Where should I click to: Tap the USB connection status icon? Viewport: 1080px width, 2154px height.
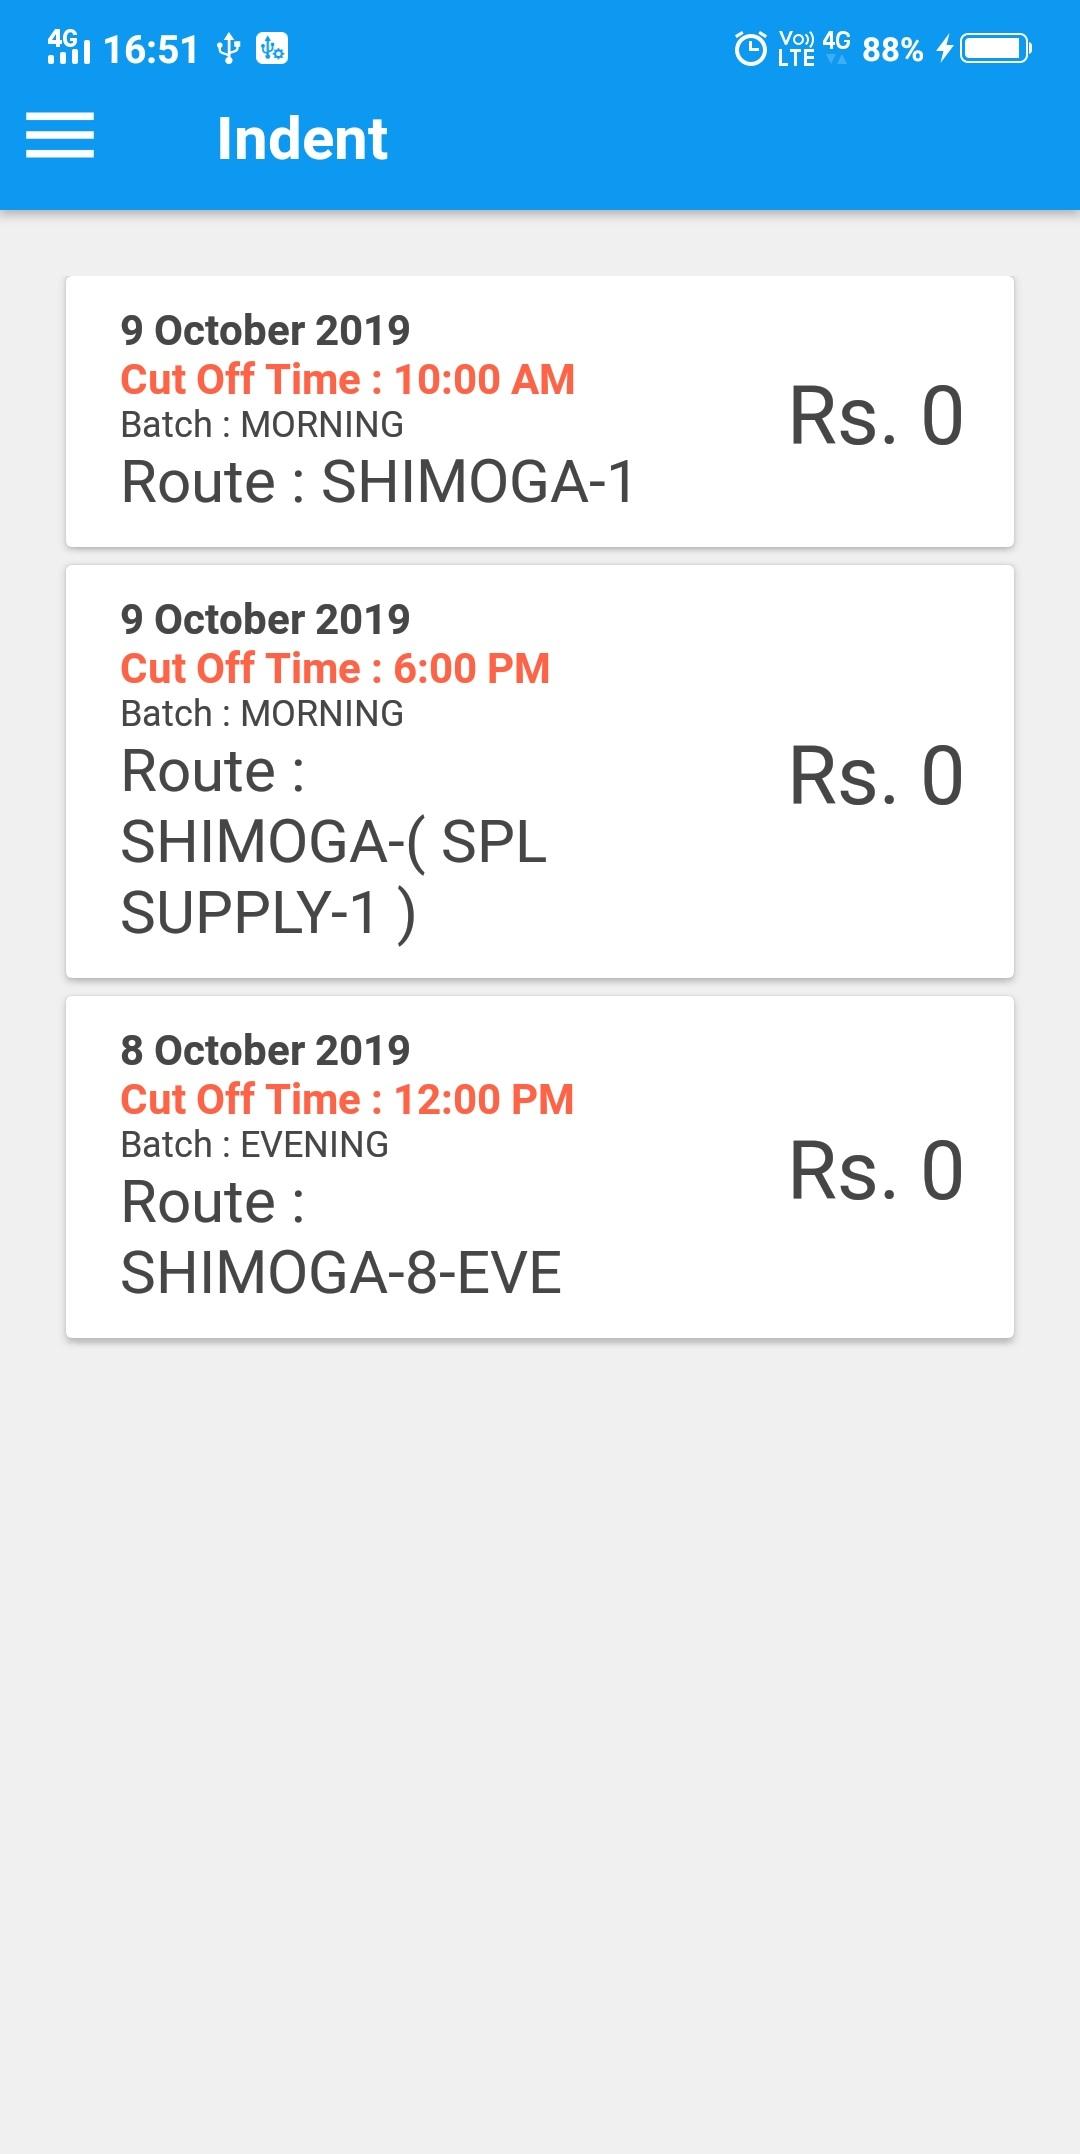[229, 48]
